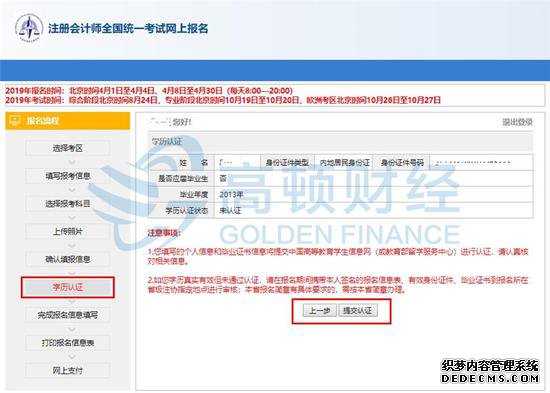
Task: Click the CICPA emblem logo in the header
Action: 29,28
